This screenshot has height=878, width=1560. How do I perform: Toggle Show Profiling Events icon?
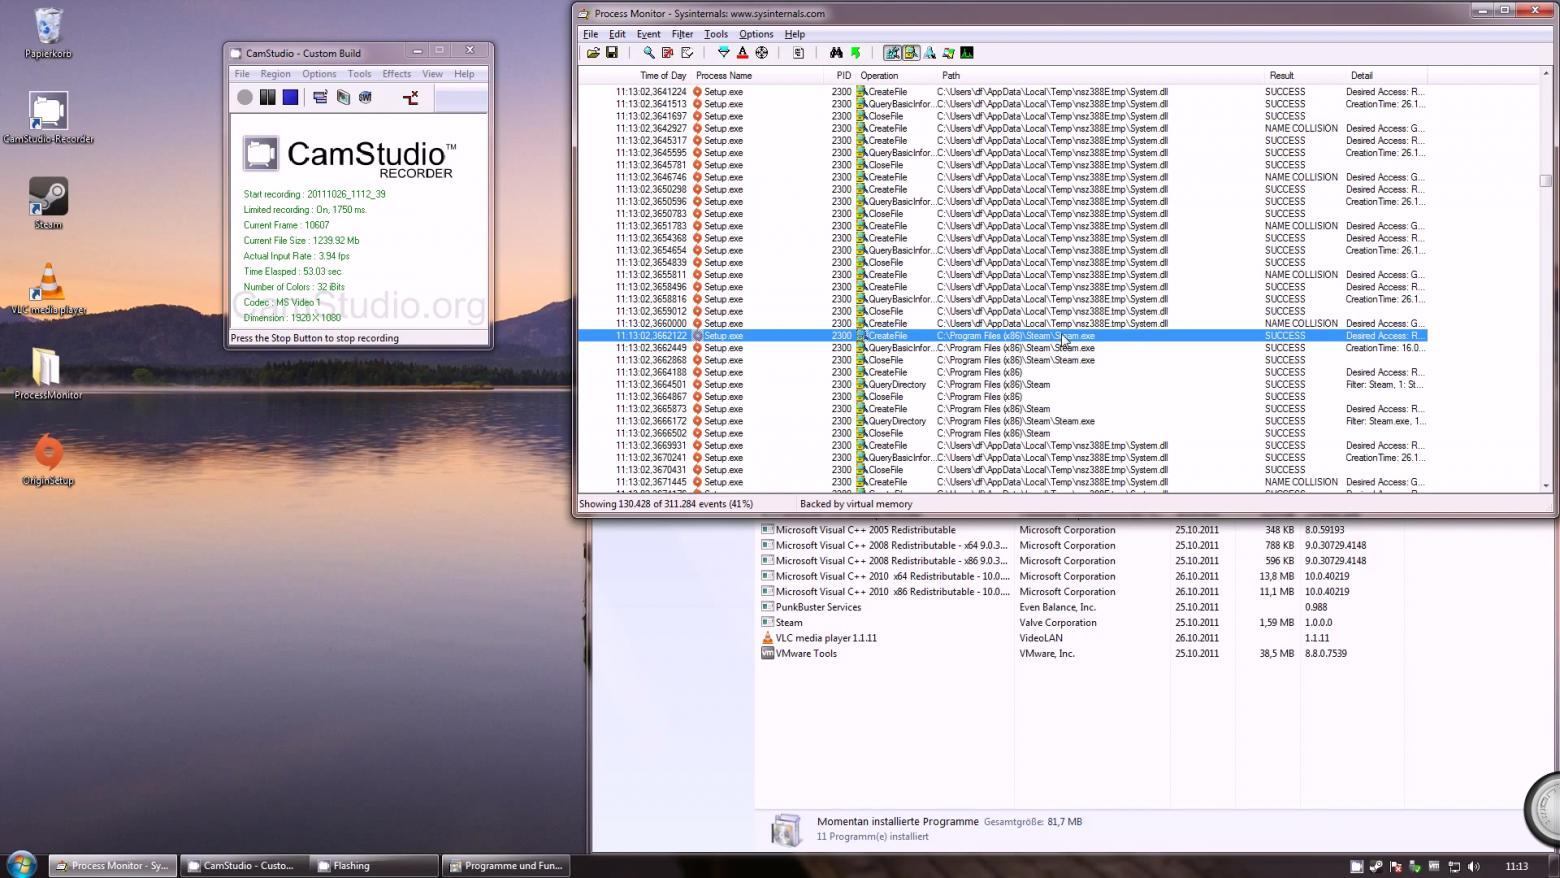point(967,53)
